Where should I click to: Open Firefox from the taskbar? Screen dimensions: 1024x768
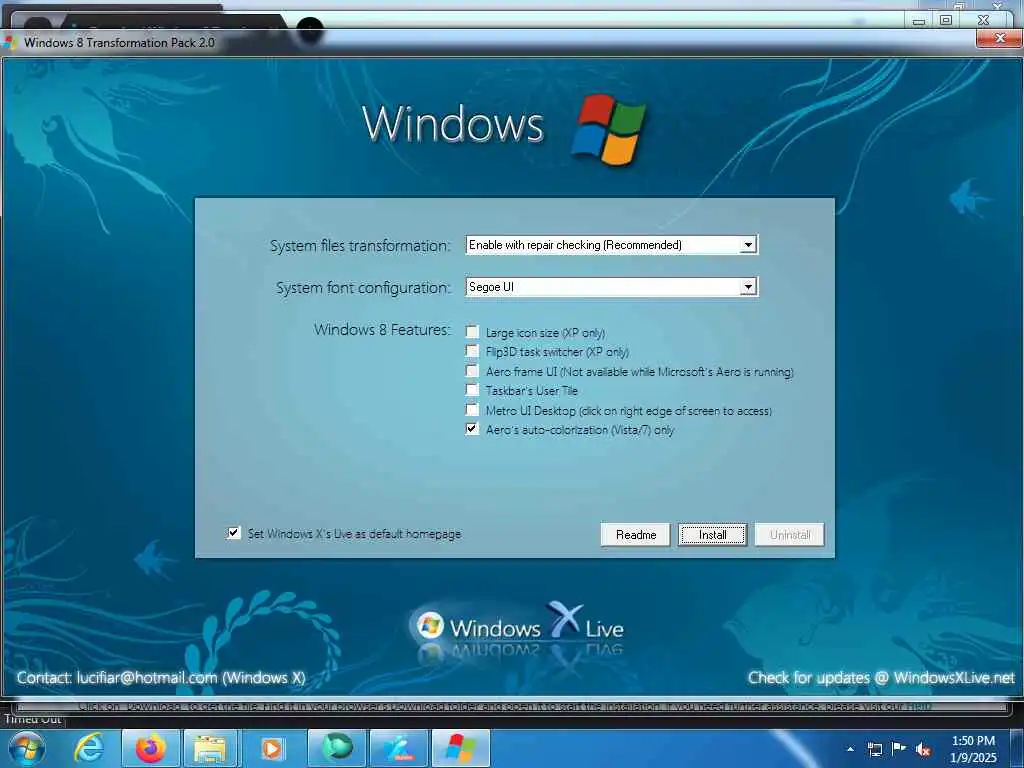point(150,749)
